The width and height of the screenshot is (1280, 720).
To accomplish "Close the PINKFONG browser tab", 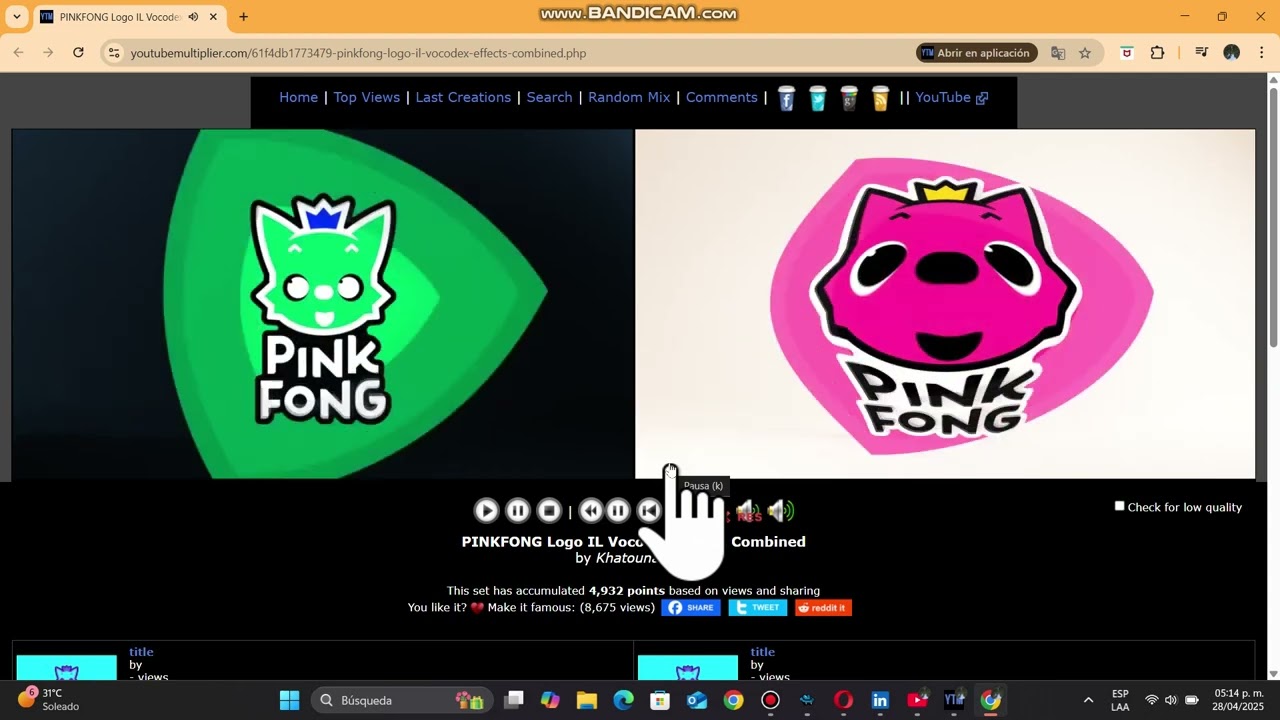I will tap(213, 17).
